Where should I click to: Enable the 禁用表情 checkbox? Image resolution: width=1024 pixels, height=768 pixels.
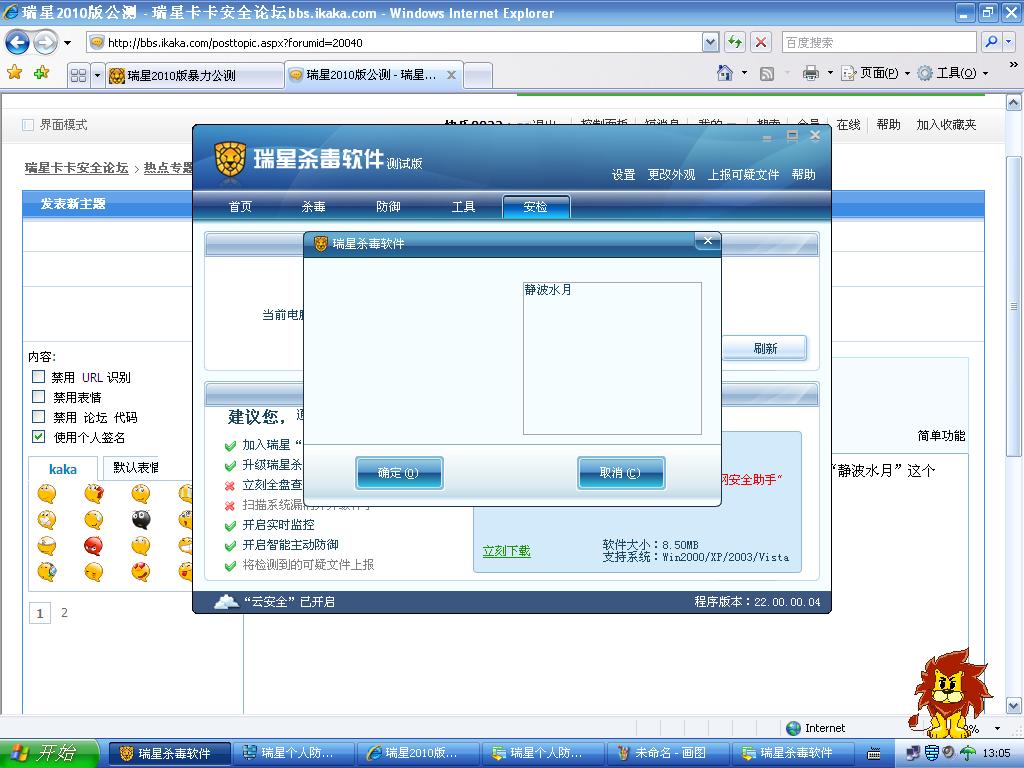(39, 396)
